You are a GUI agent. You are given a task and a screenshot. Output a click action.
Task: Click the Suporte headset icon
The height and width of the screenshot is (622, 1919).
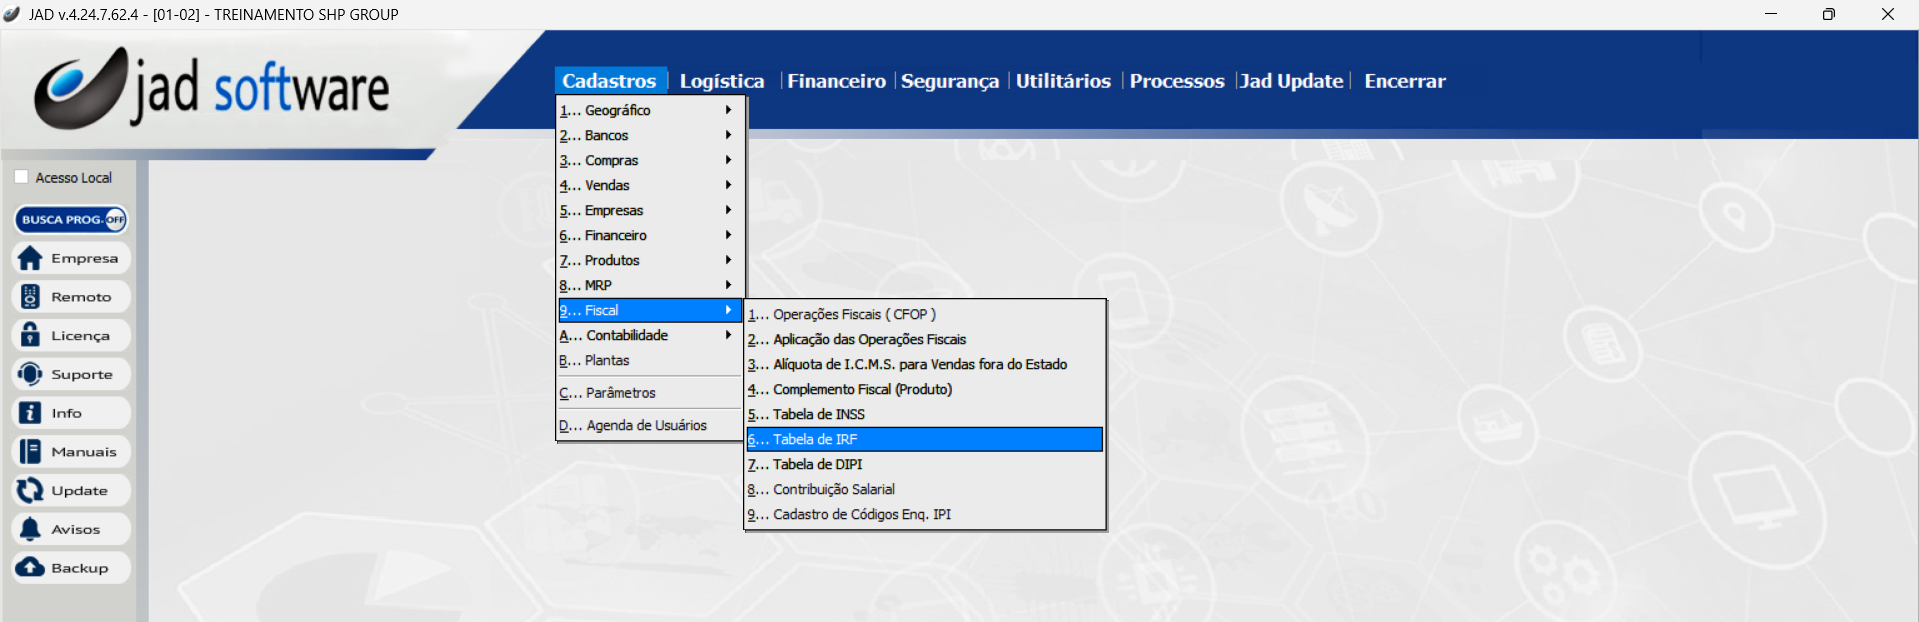tap(31, 374)
